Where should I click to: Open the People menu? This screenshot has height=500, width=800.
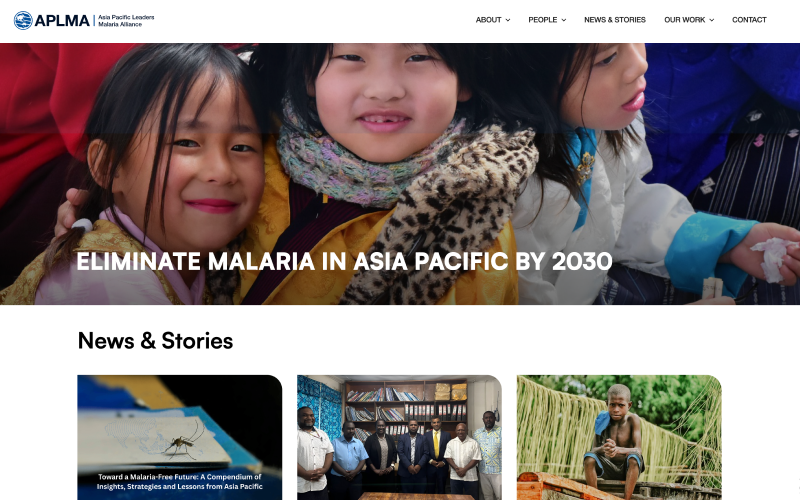(x=542, y=20)
